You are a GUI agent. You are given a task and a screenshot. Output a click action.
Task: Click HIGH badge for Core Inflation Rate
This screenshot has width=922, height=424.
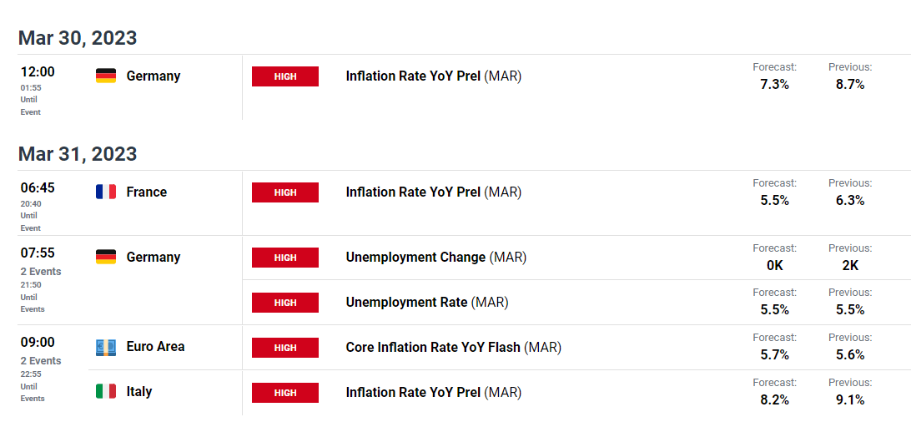(x=285, y=347)
